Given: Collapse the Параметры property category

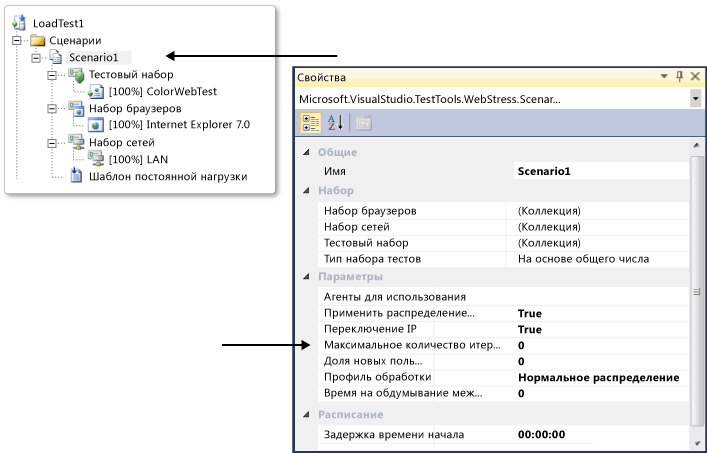Looking at the screenshot, I should 306,277.
